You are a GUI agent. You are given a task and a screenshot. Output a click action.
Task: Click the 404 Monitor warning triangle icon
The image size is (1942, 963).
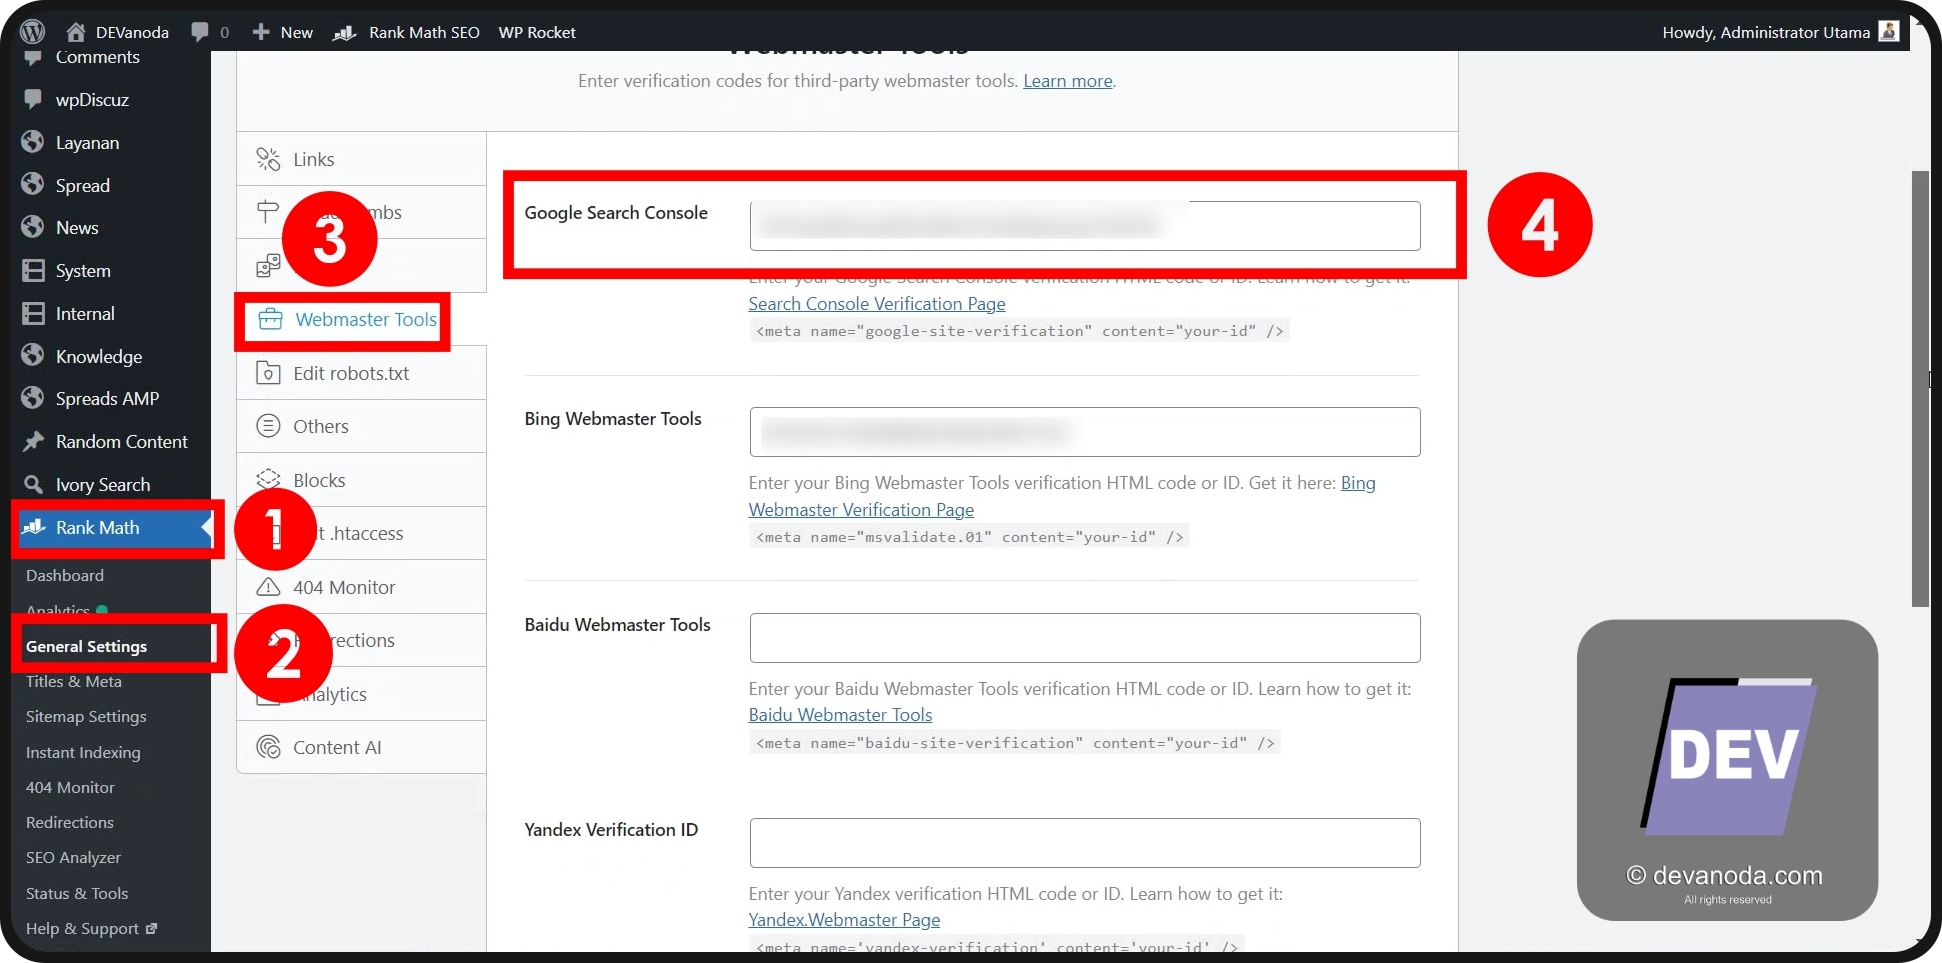coord(268,587)
